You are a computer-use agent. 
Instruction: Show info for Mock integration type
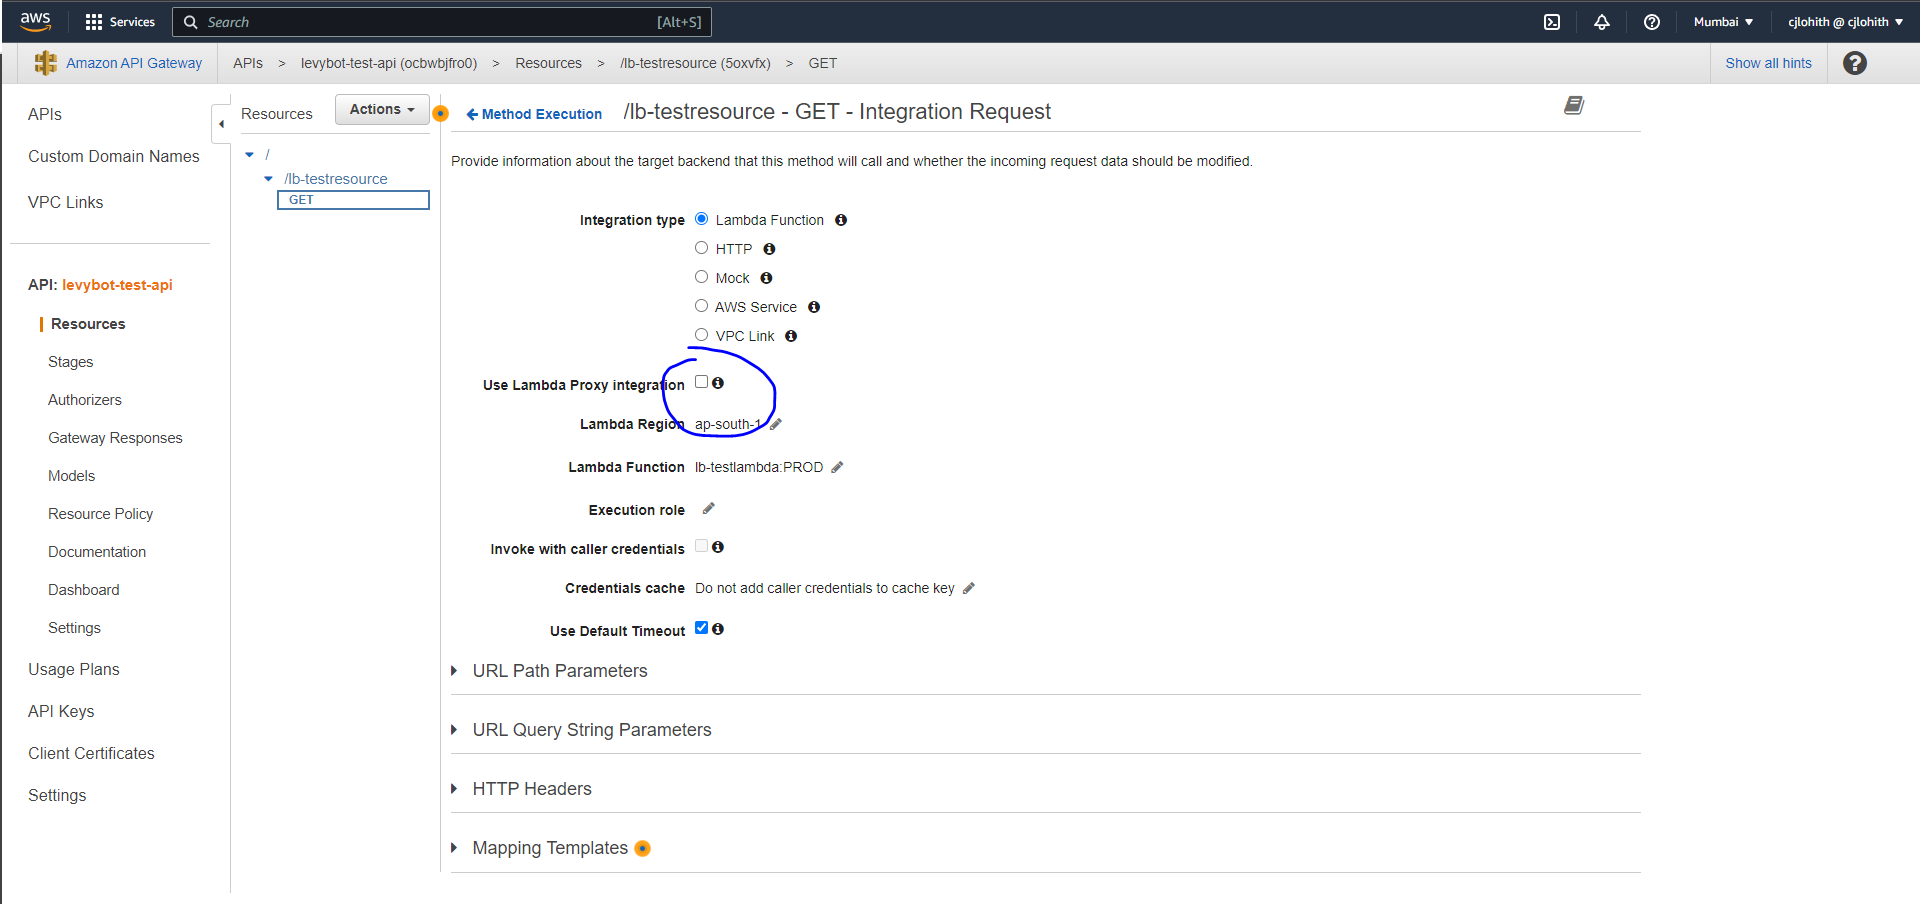(766, 278)
